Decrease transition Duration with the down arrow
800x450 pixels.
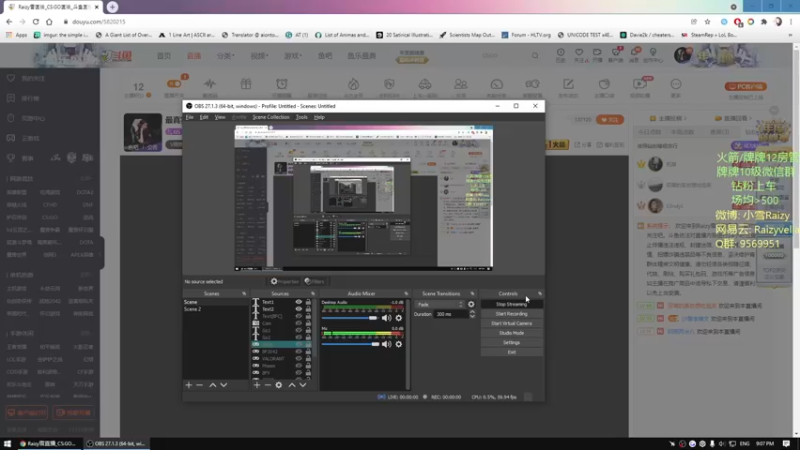472,316
